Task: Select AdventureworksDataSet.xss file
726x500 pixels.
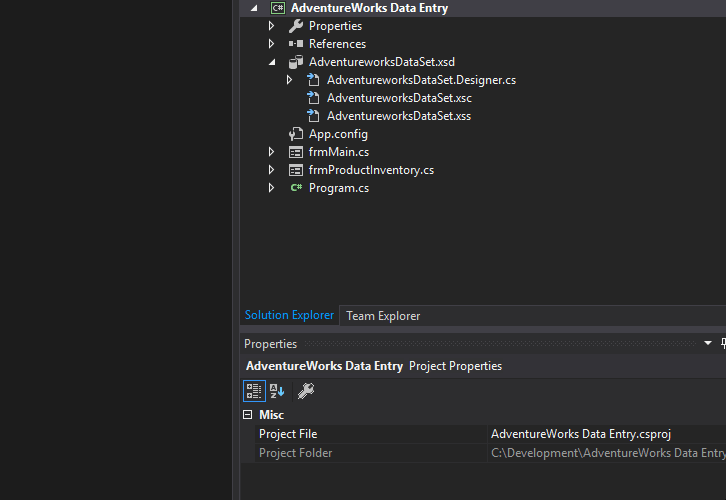Action: (399, 116)
